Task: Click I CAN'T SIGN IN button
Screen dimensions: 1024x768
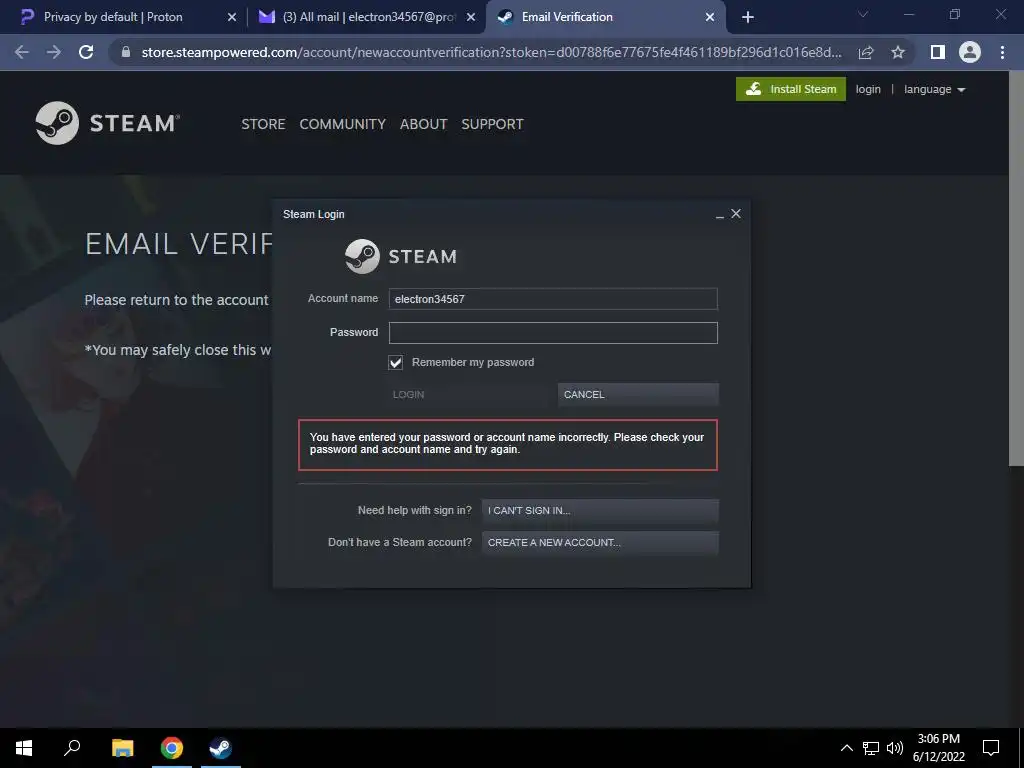Action: point(600,511)
